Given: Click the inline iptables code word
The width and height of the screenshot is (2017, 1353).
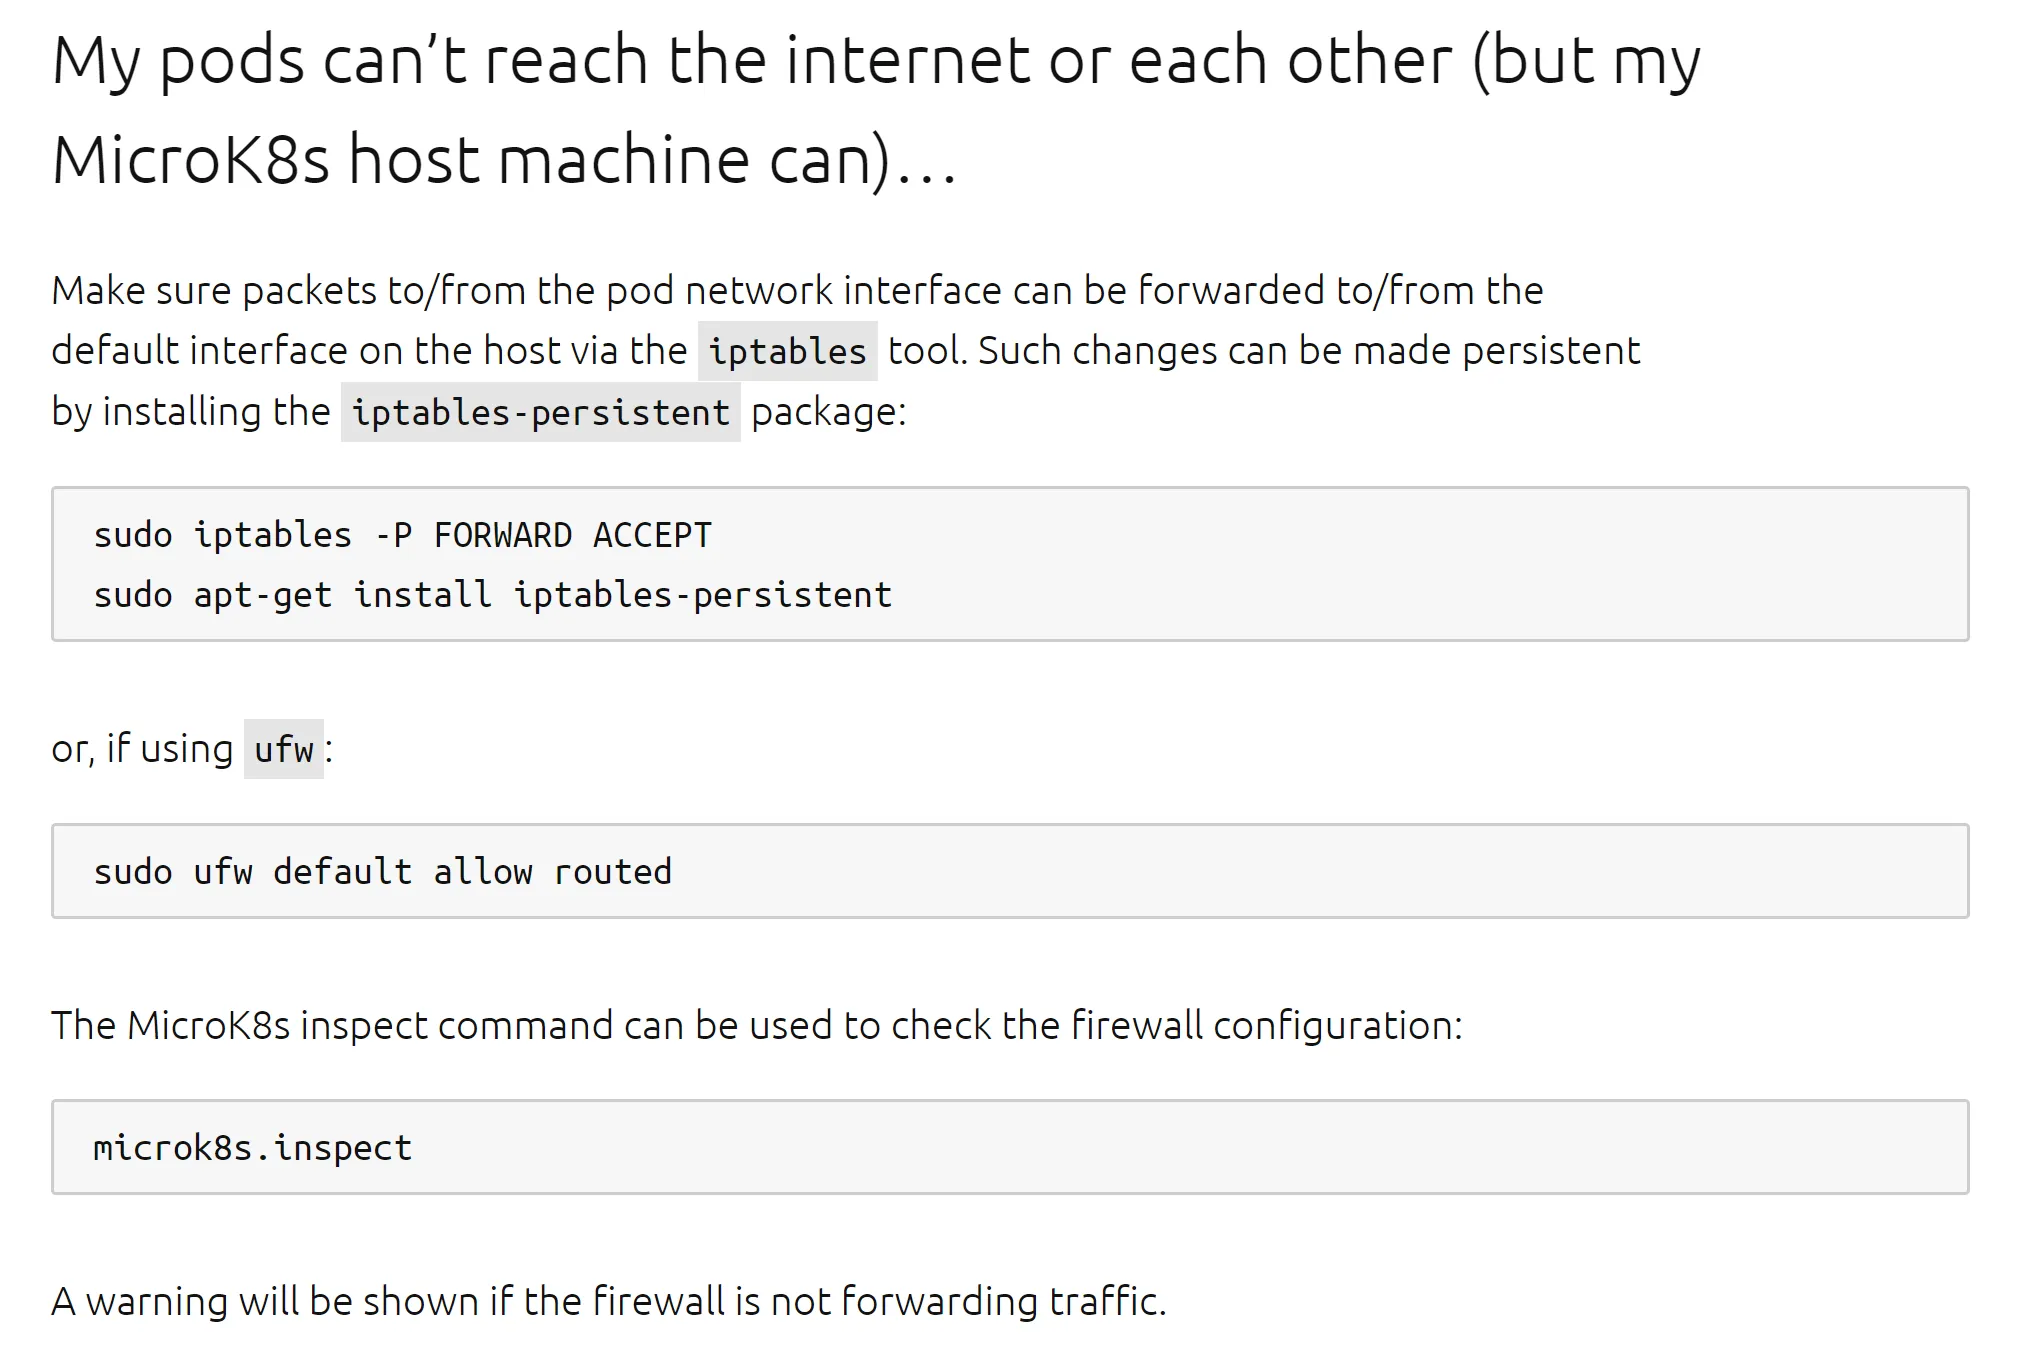Looking at the screenshot, I should 787,351.
